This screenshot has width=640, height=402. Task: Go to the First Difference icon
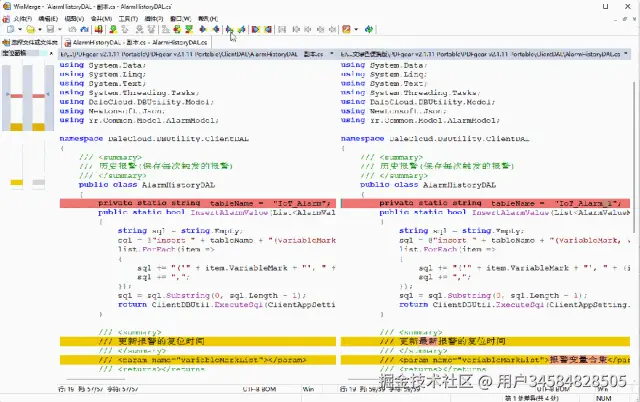click(165, 29)
